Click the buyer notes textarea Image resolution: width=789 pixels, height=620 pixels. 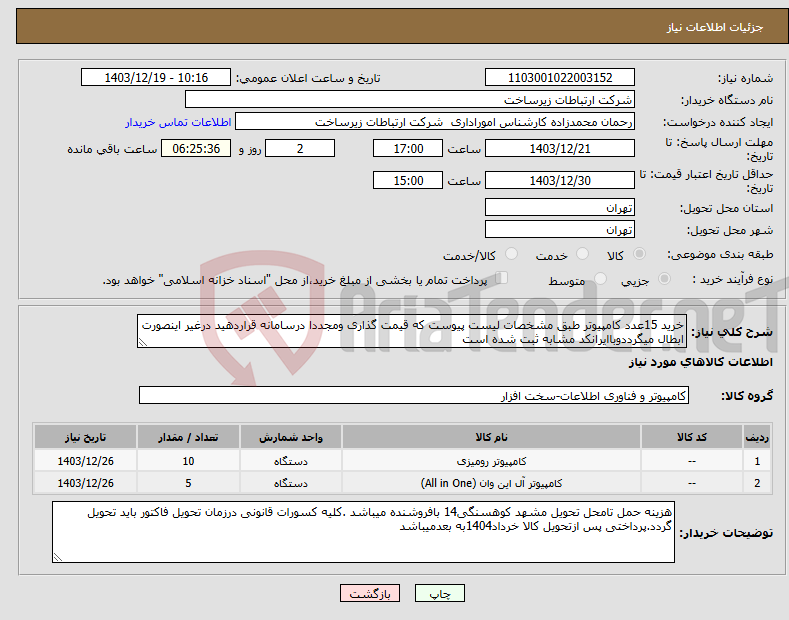click(x=363, y=532)
